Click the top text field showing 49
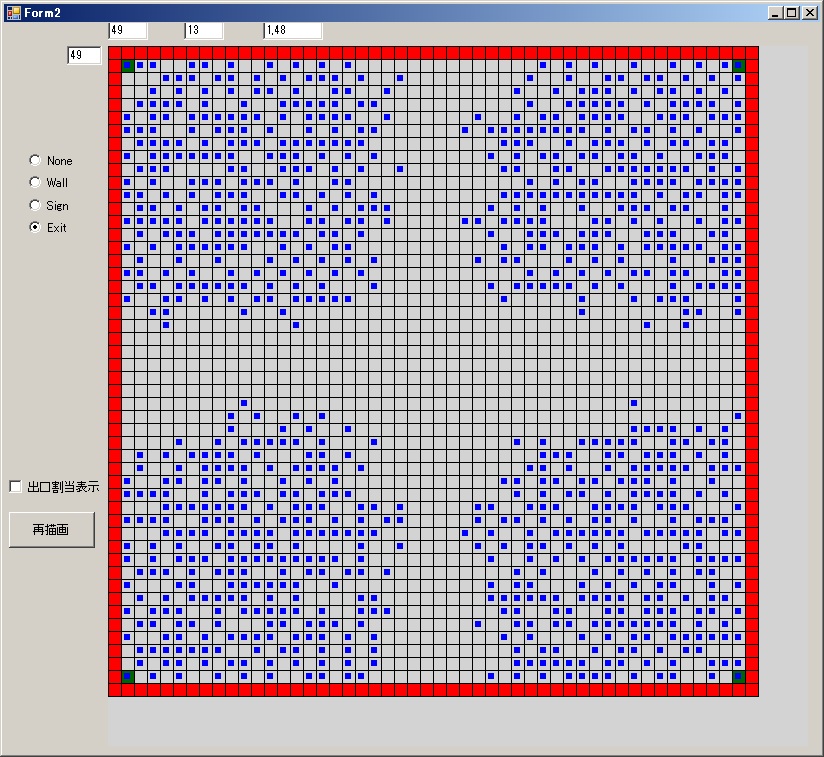The height and width of the screenshot is (757, 824). pos(127,30)
